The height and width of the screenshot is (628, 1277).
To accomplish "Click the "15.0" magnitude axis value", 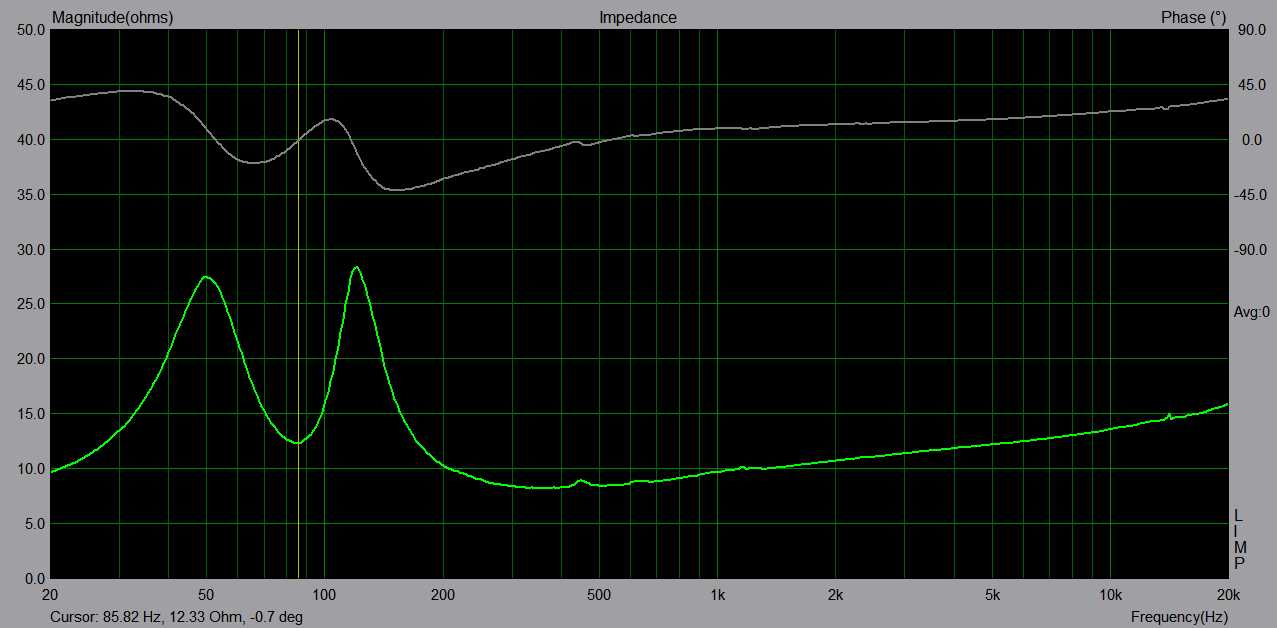I will click(32, 414).
